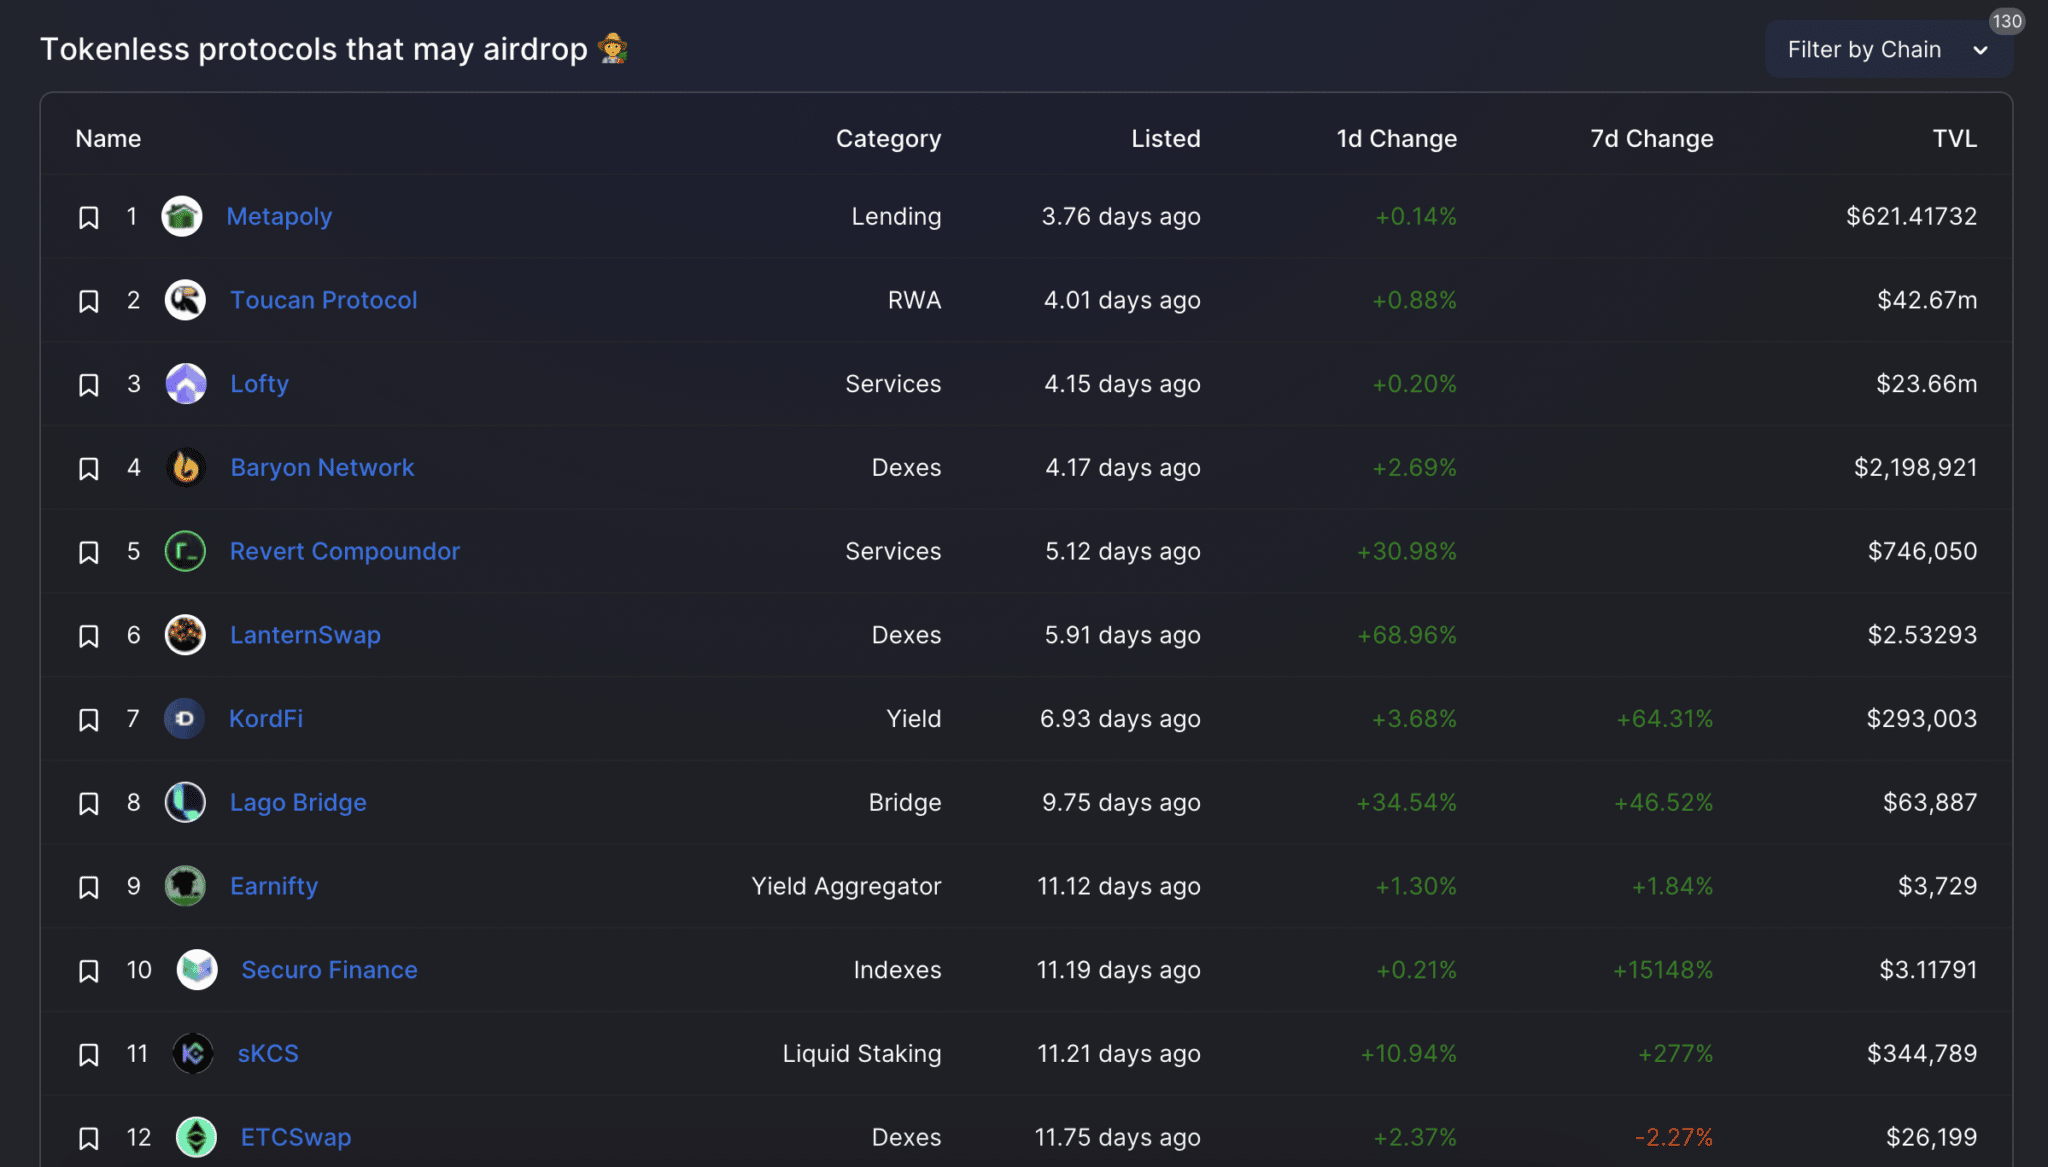Click the Baryon Network flame logo
2048x1167 pixels.
point(186,467)
